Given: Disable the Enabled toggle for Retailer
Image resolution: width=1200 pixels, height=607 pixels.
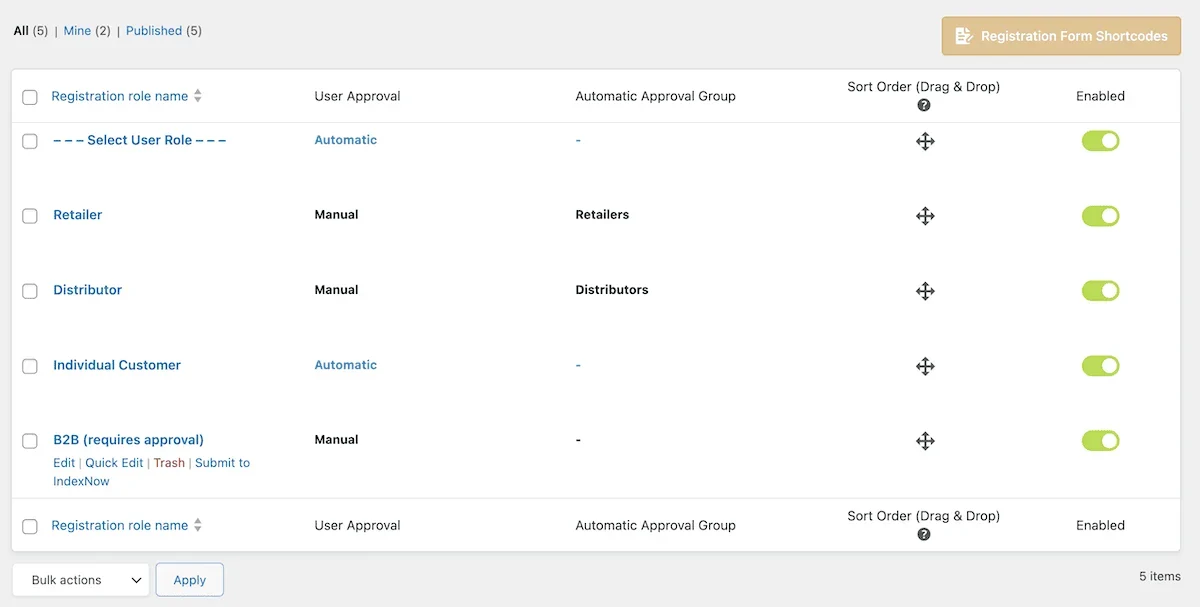Looking at the screenshot, I should [x=1101, y=215].
